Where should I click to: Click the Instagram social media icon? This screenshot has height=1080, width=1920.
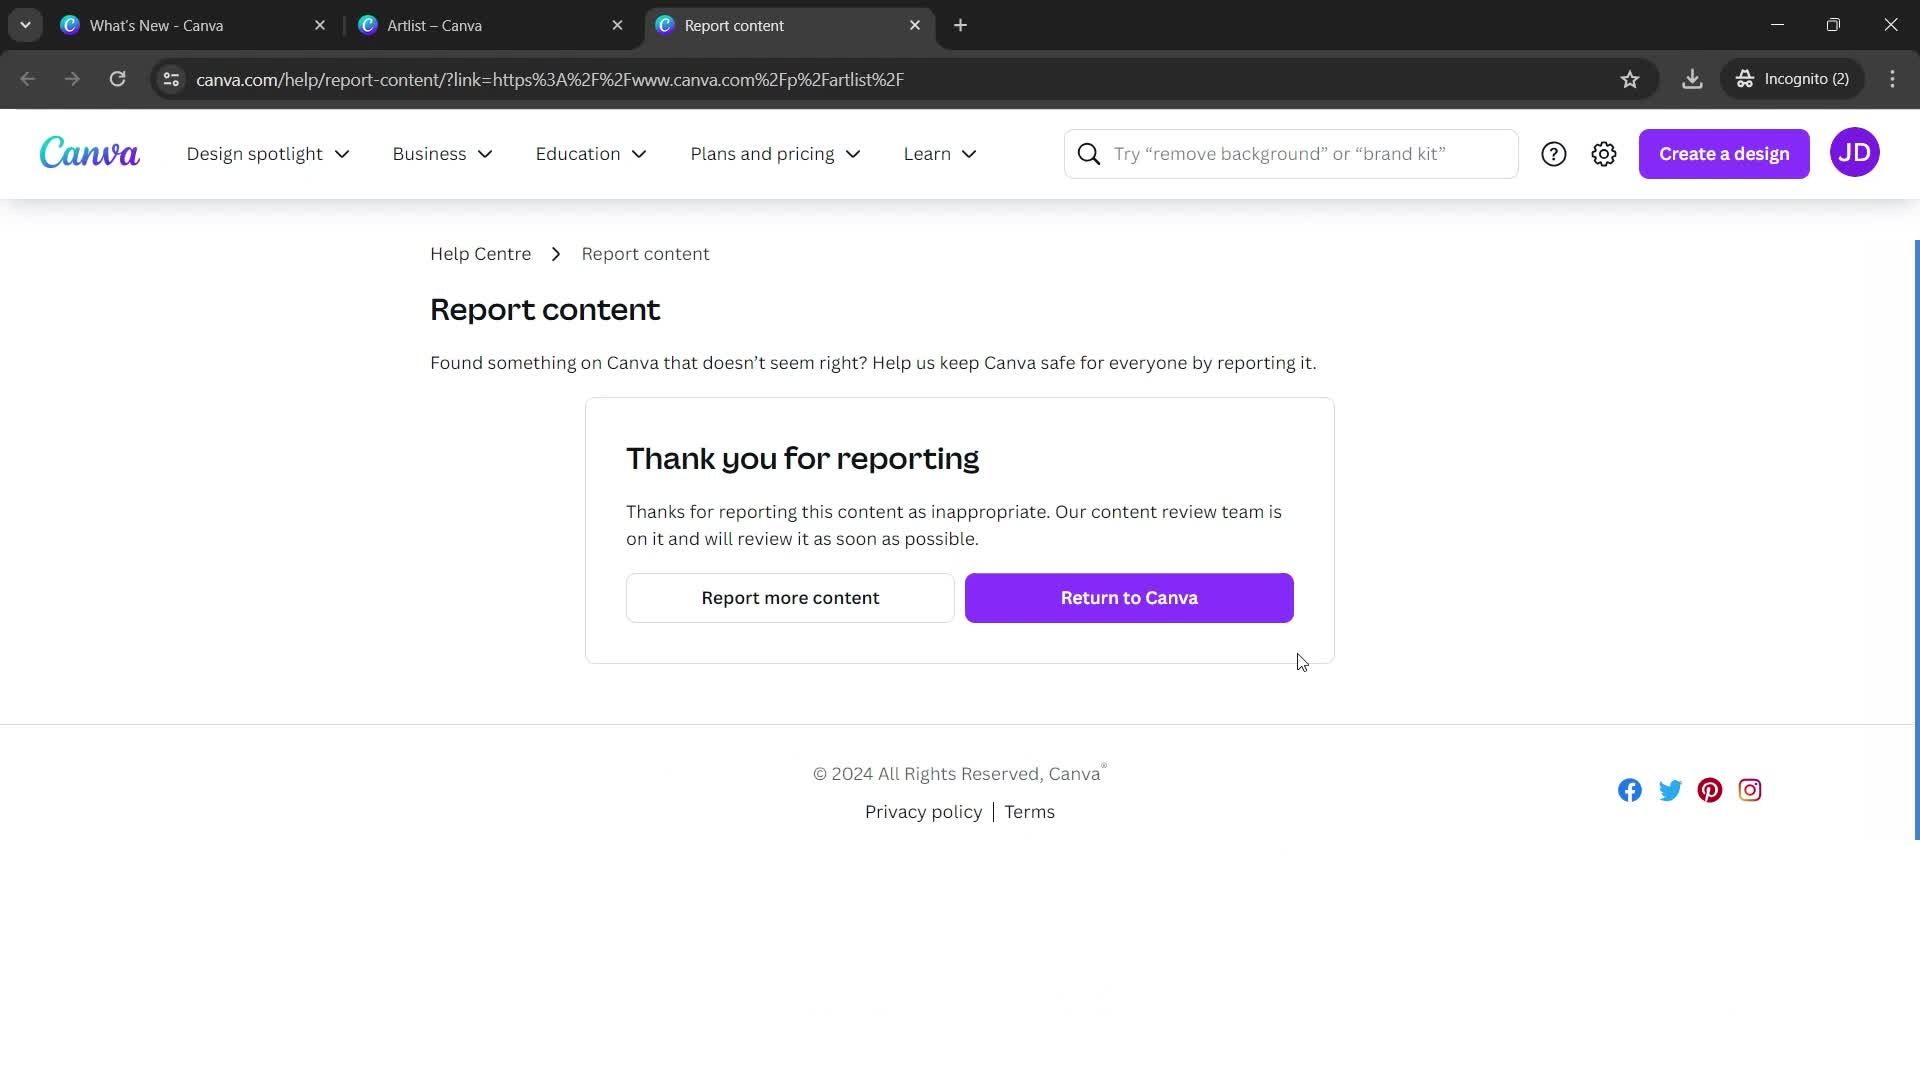1750,790
